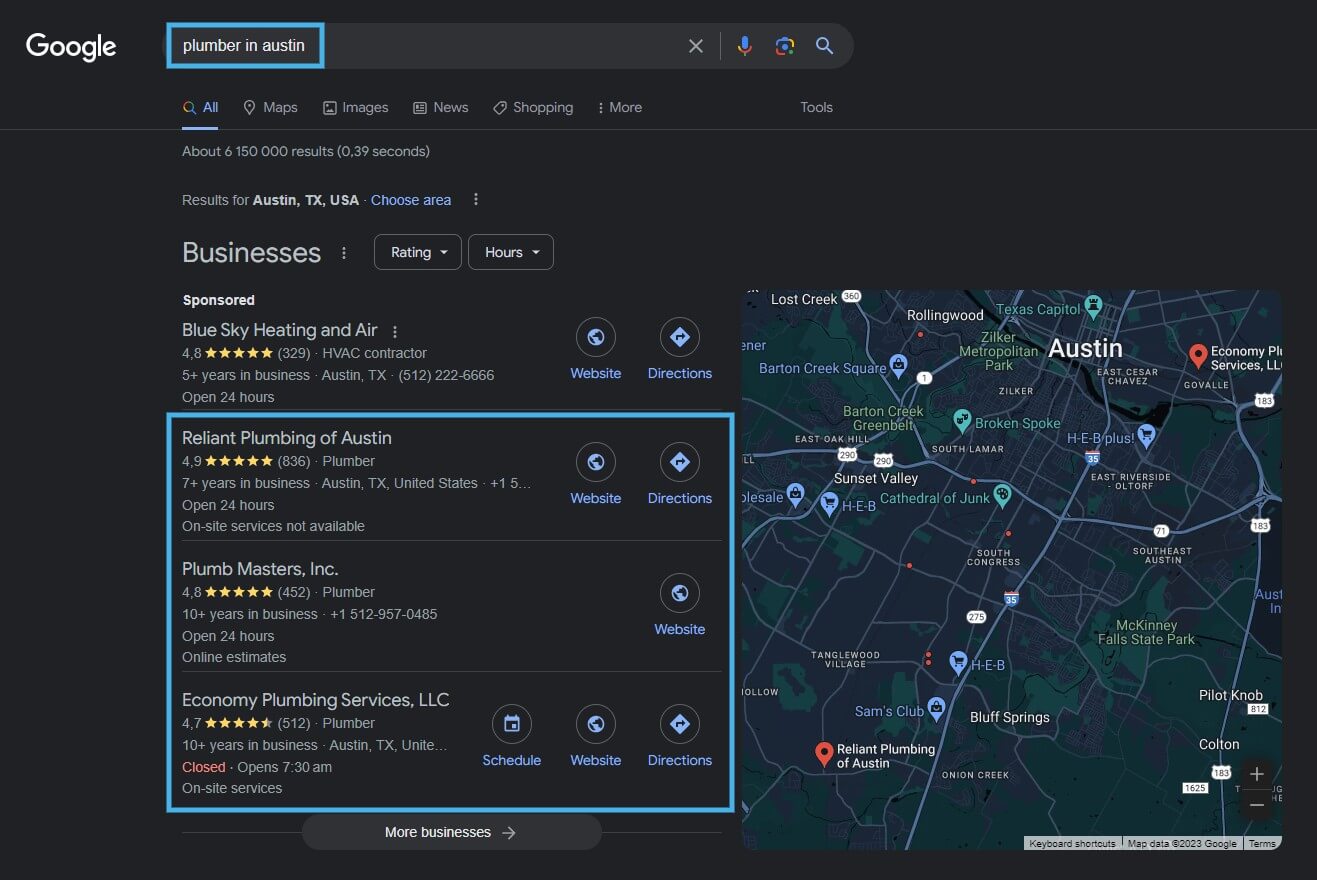Switch to the Maps tab
Image resolution: width=1317 pixels, height=880 pixels.
pyautogui.click(x=270, y=107)
